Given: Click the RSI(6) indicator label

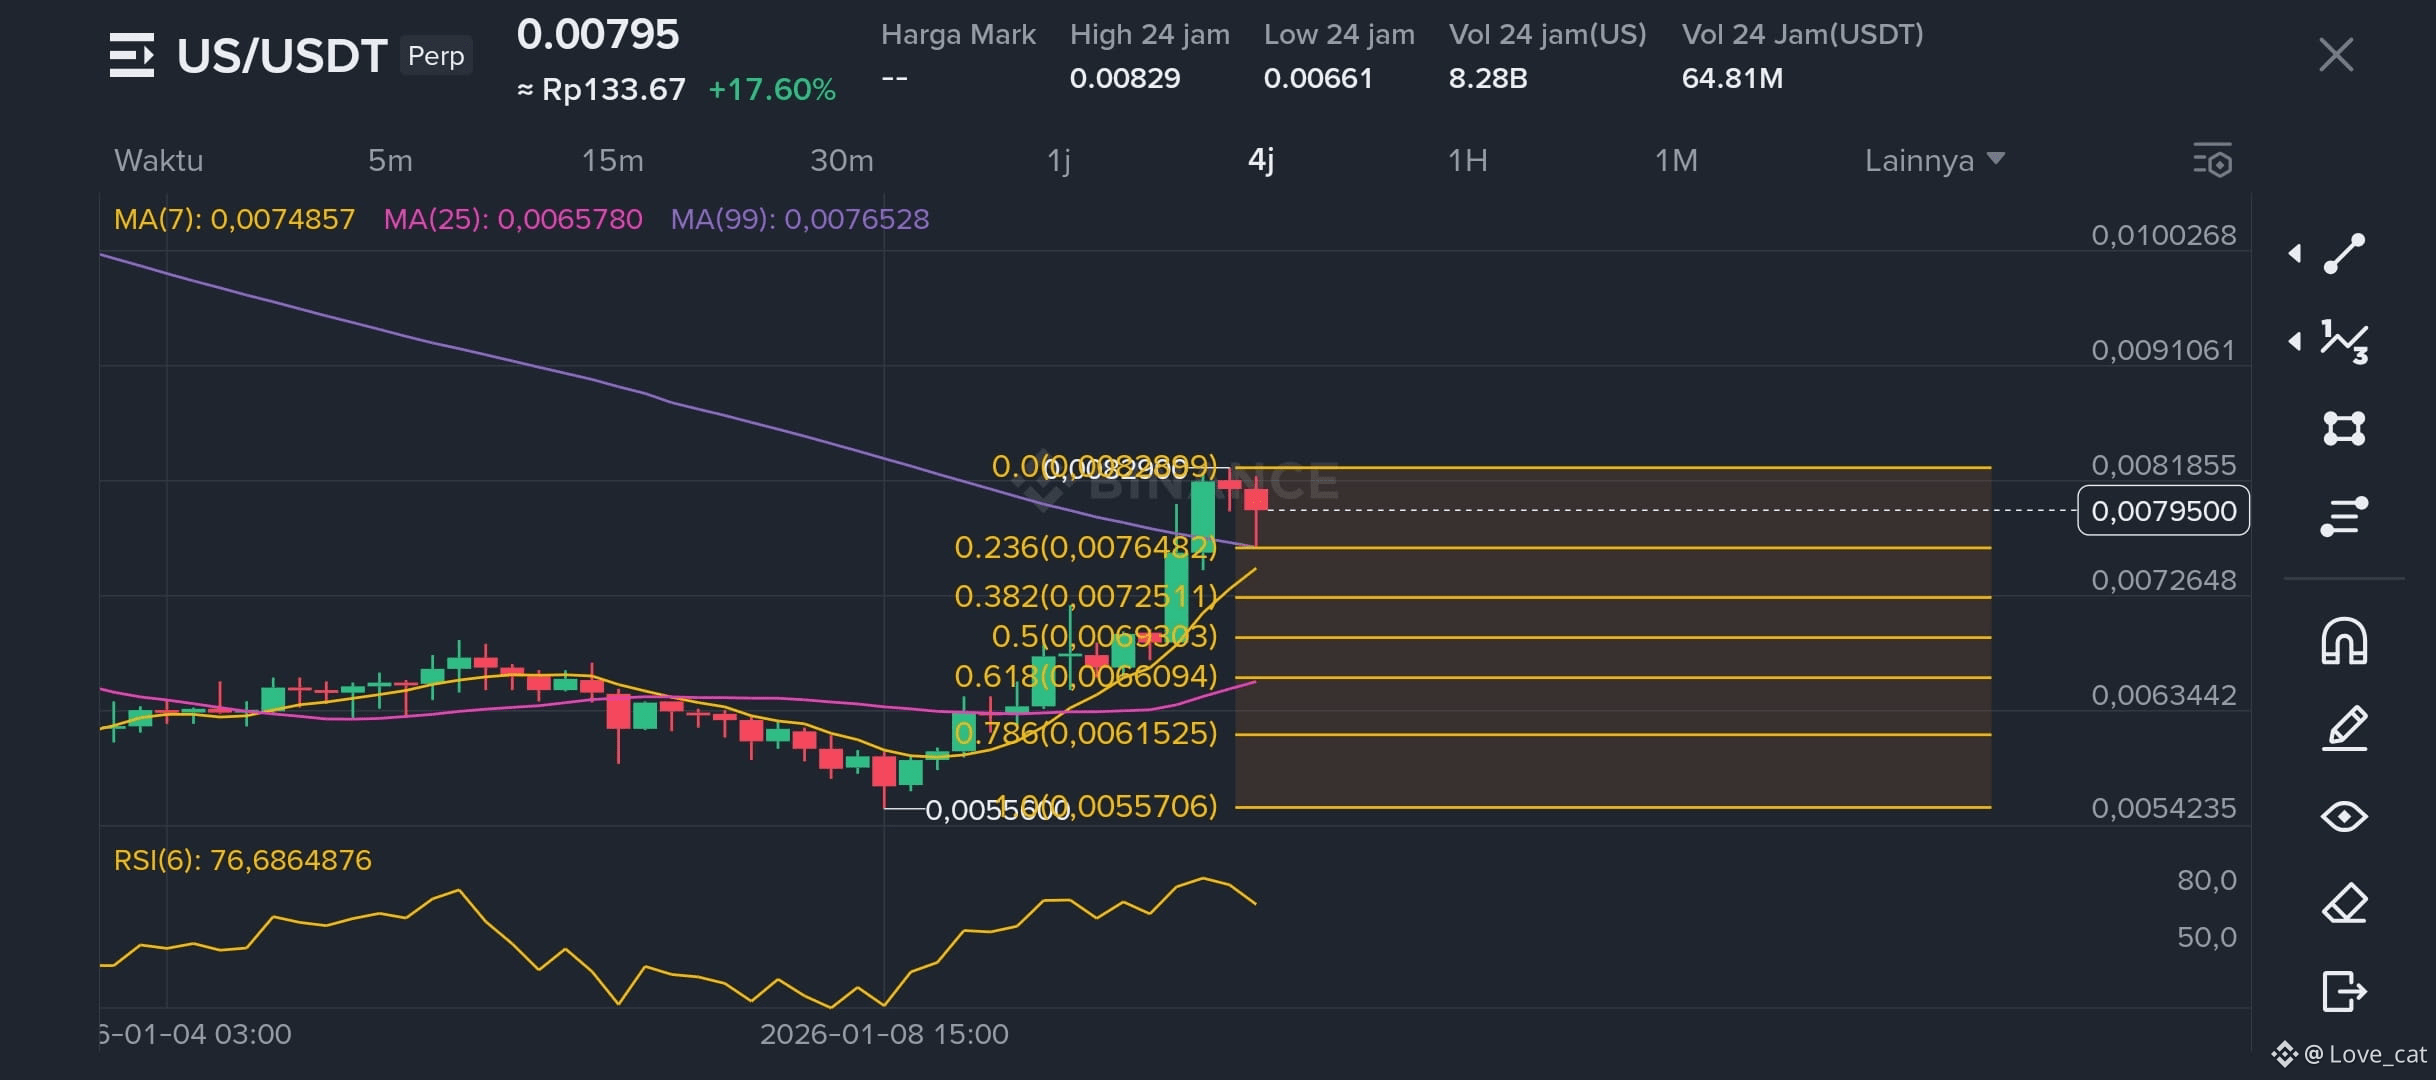Looking at the screenshot, I should pos(243,860).
